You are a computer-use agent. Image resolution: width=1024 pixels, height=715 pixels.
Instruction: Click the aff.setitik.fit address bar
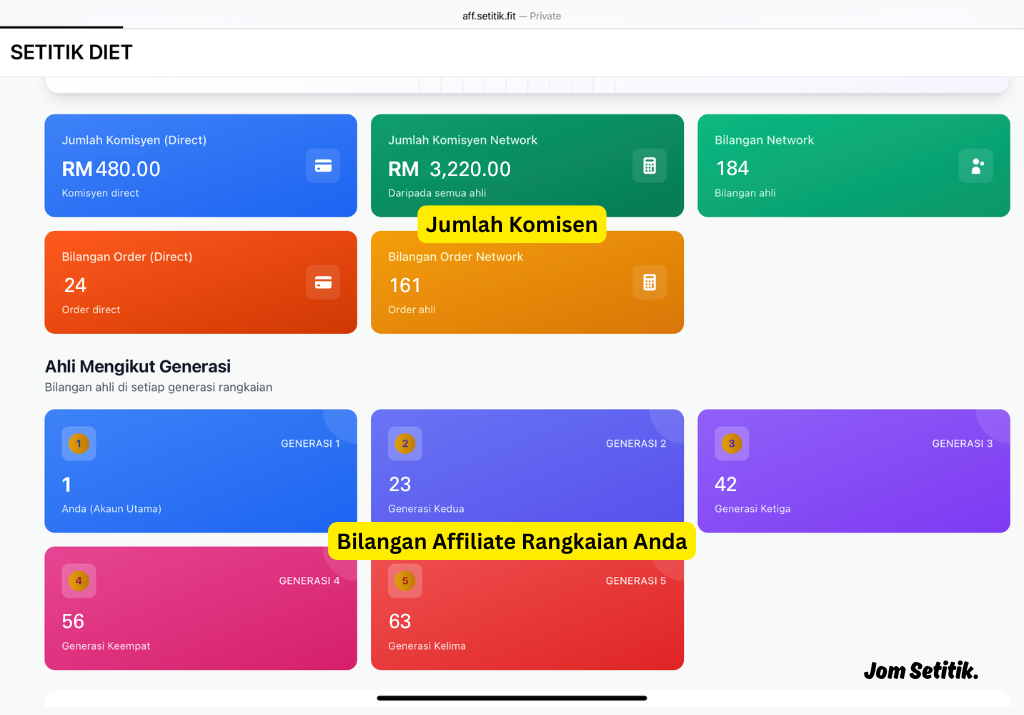[x=511, y=16]
